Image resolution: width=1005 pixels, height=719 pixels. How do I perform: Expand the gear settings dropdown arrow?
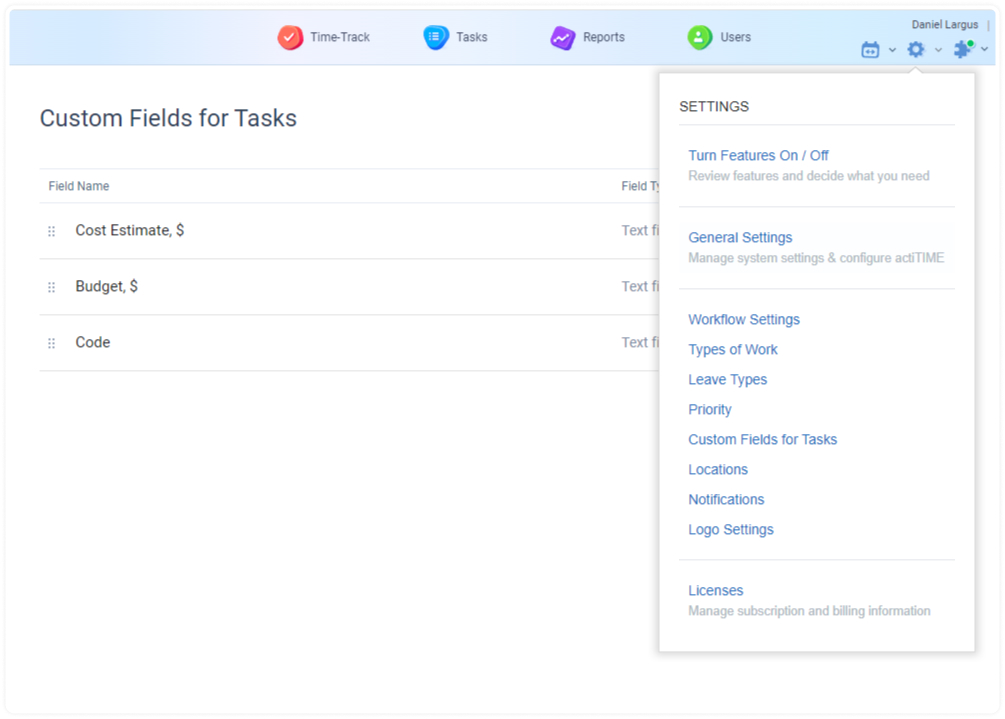click(x=938, y=49)
